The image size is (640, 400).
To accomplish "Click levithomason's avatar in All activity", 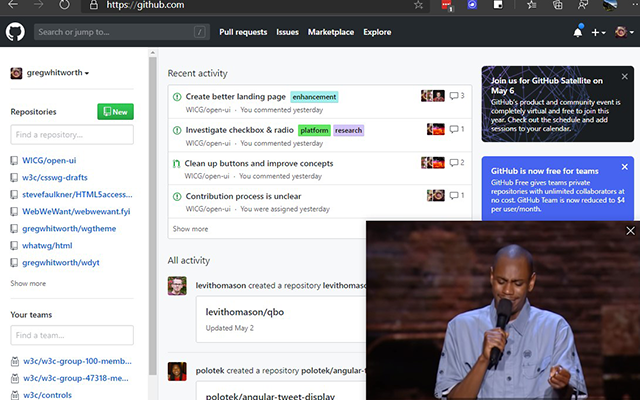I will (x=177, y=286).
